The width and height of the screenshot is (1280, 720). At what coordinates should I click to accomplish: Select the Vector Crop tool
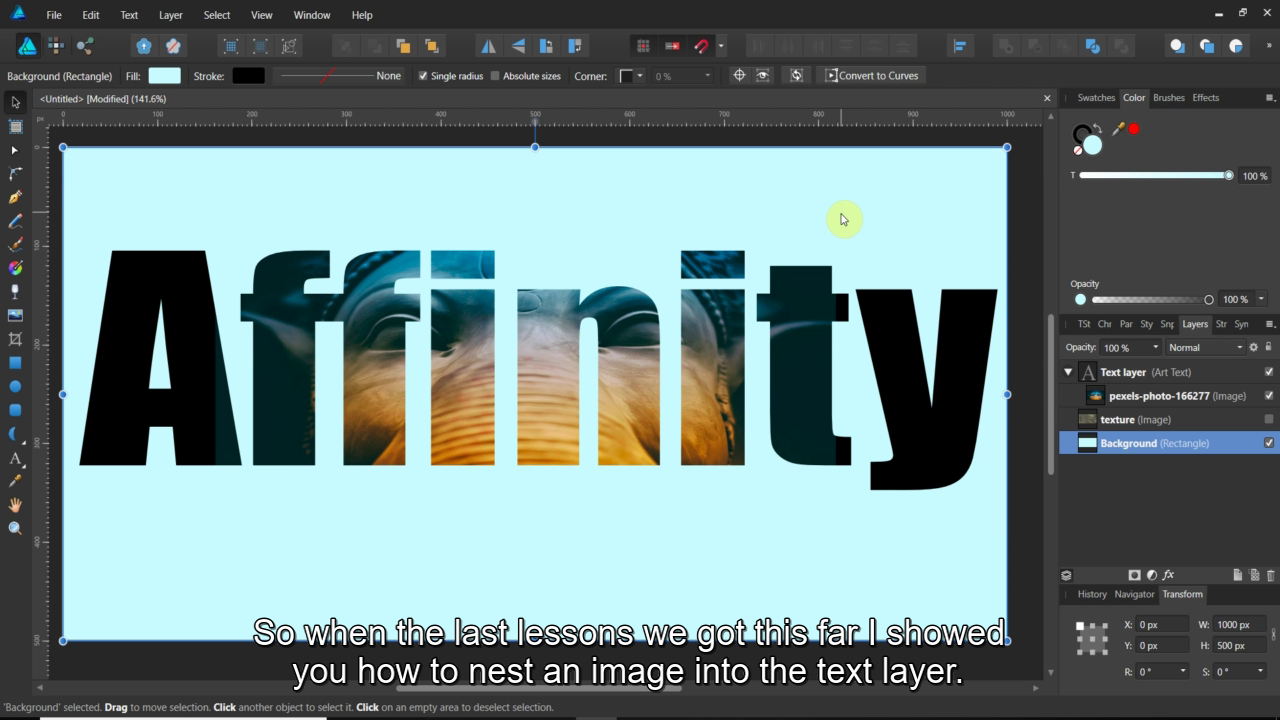[15, 339]
